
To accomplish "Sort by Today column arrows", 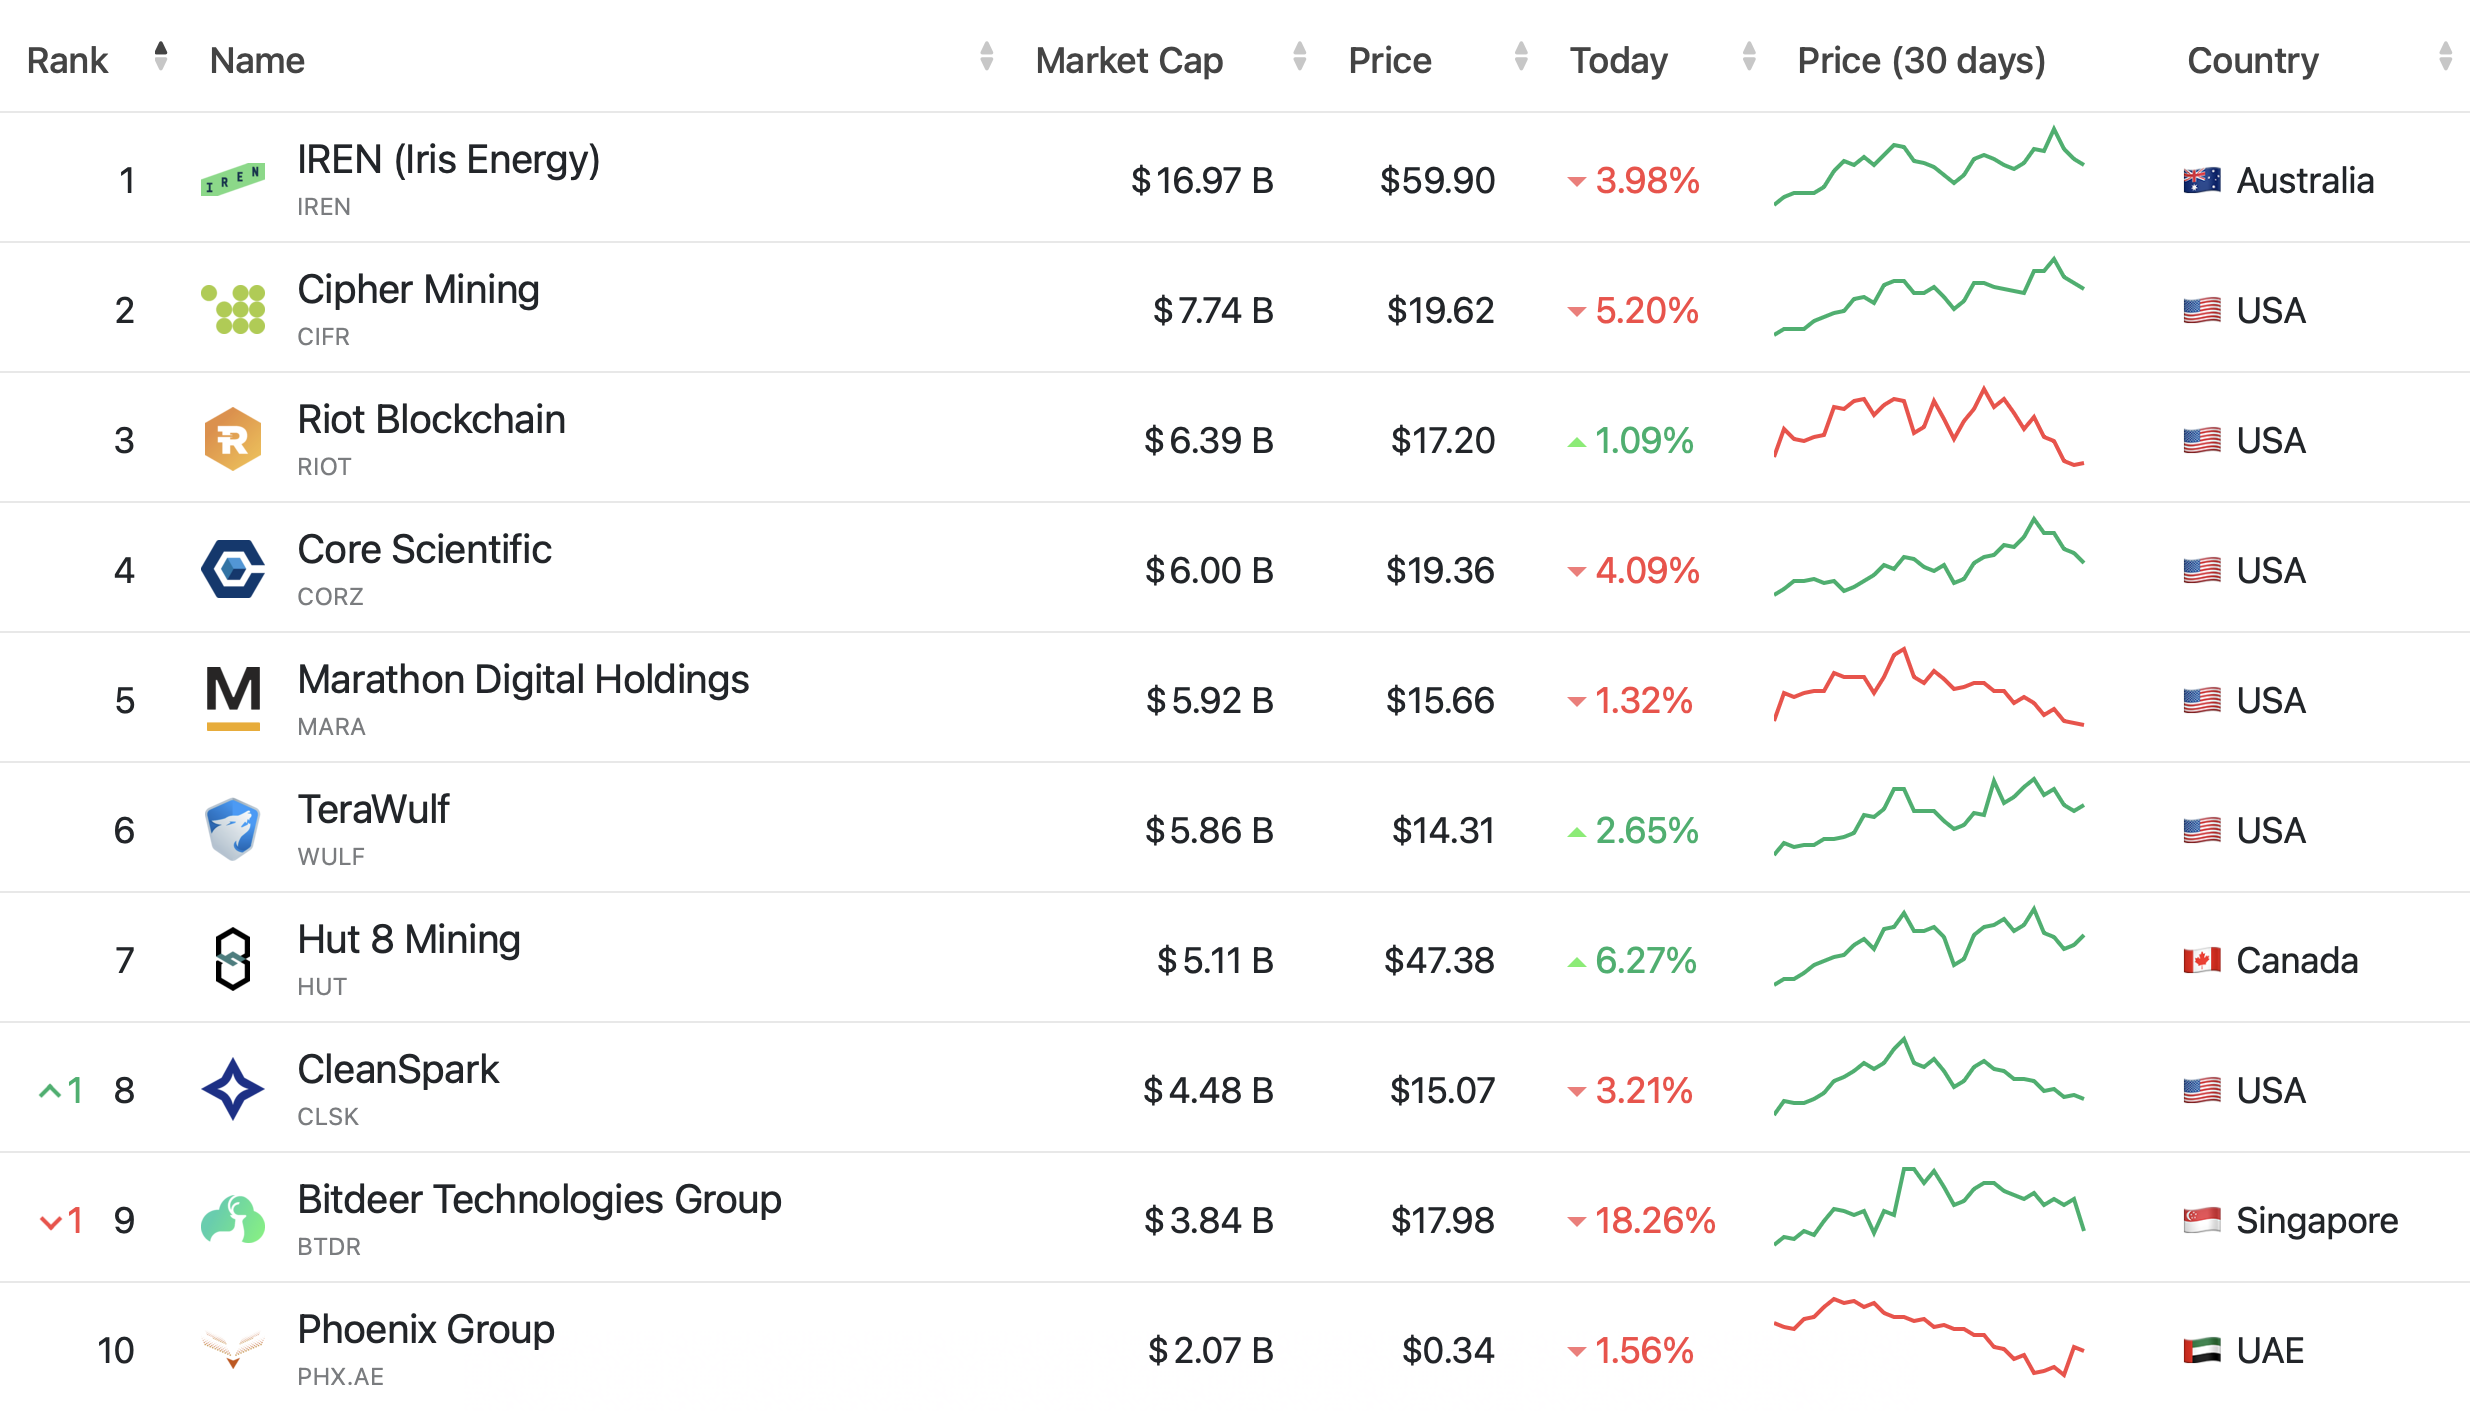I will click(1748, 57).
